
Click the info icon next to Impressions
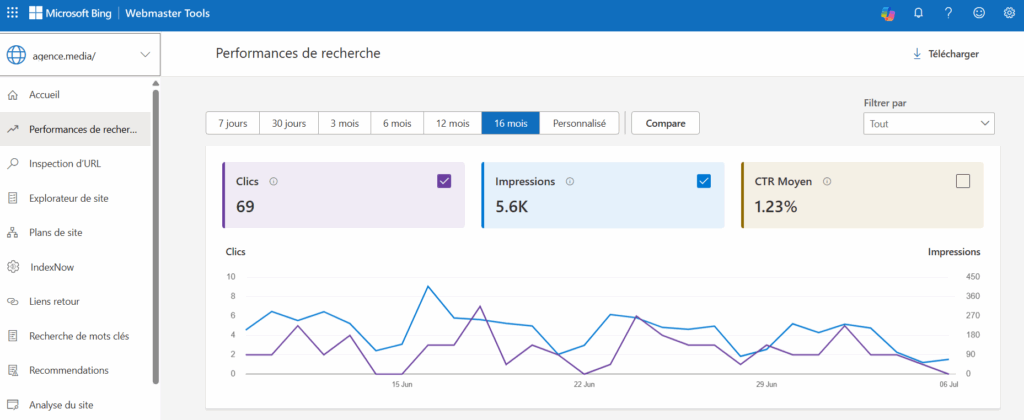[x=569, y=182]
